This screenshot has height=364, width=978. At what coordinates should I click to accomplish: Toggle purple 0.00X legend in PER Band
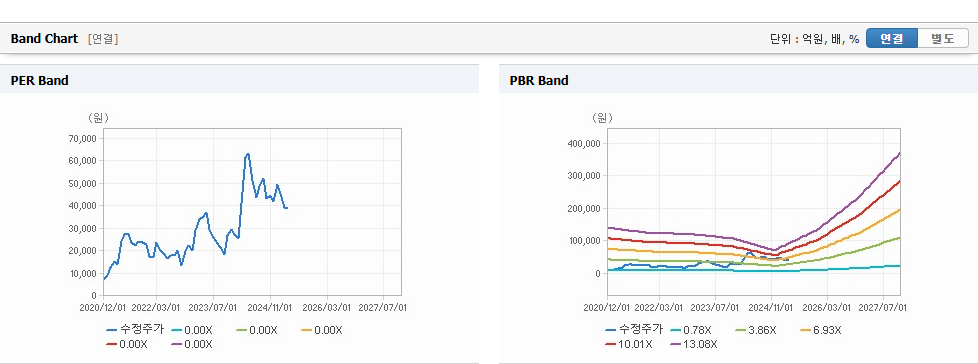point(193,345)
